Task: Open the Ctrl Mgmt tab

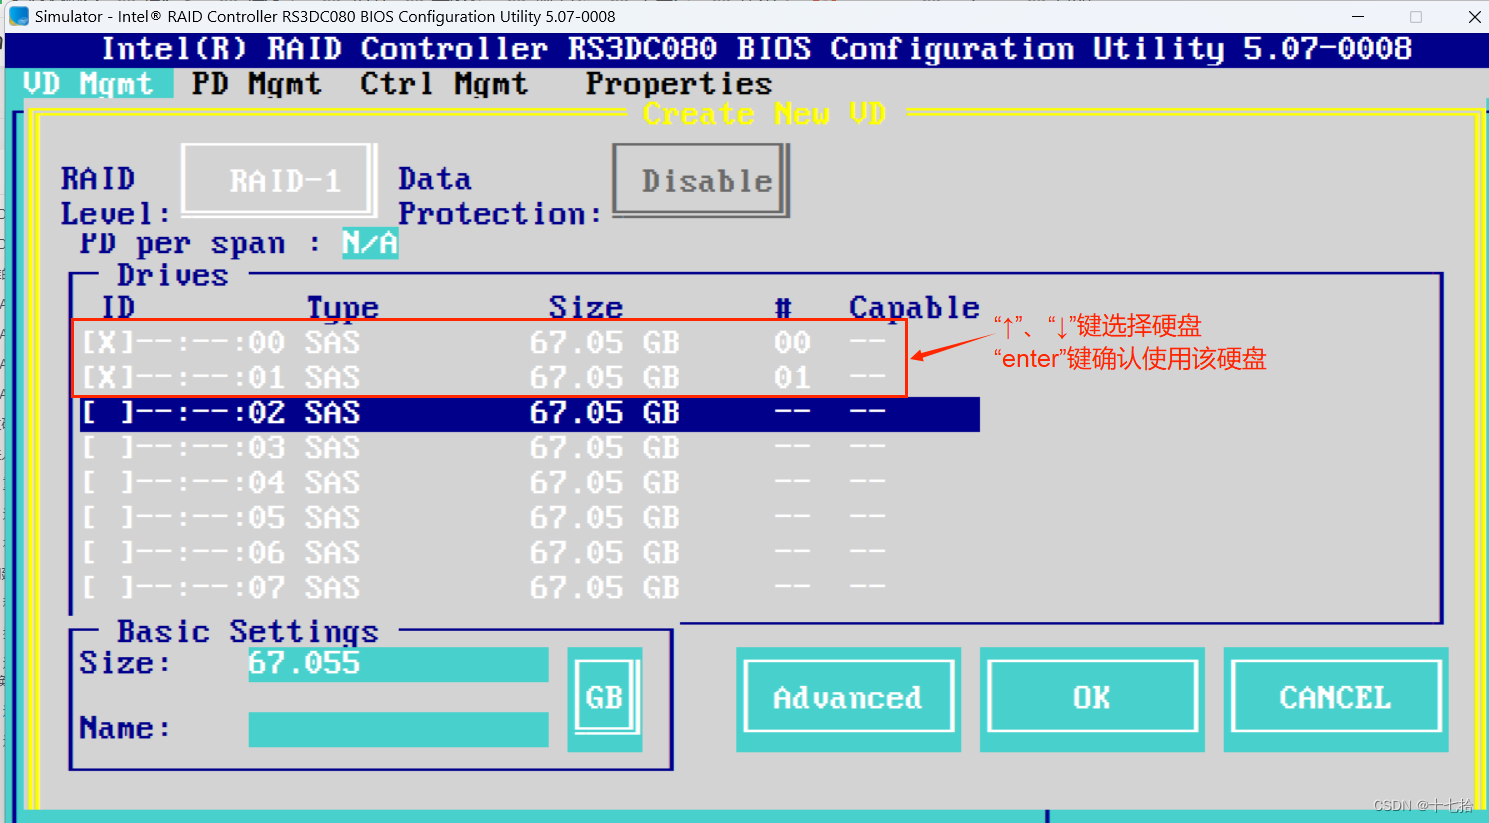Action: click(444, 84)
